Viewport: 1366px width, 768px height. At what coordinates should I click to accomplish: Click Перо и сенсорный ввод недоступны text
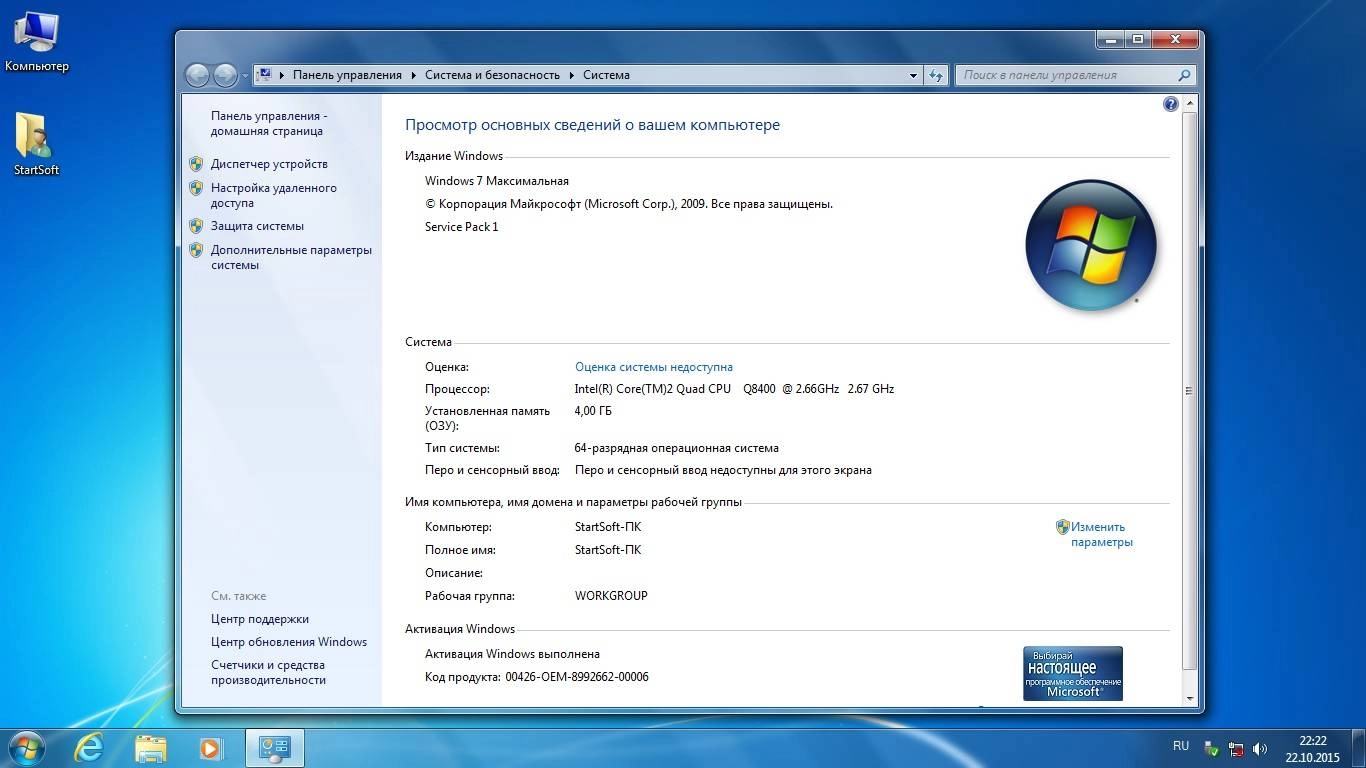(723, 470)
